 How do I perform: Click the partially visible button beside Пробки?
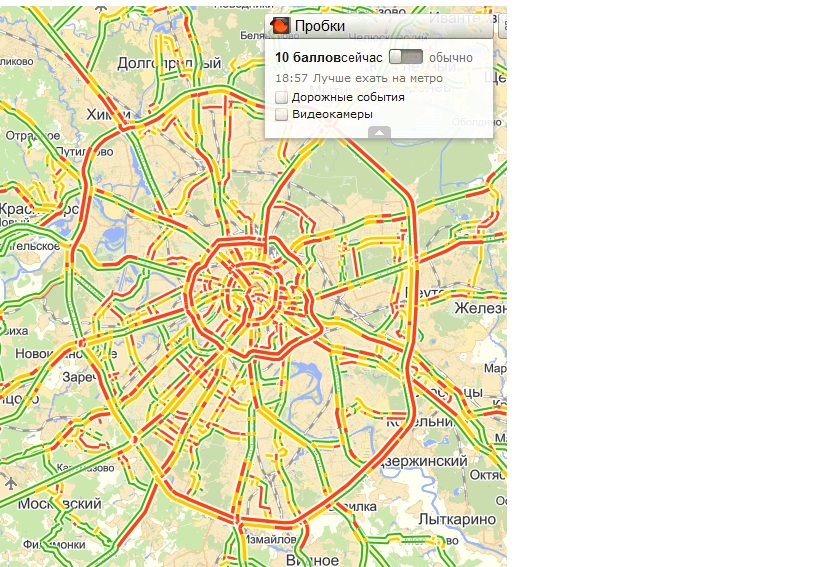[x=502, y=26]
